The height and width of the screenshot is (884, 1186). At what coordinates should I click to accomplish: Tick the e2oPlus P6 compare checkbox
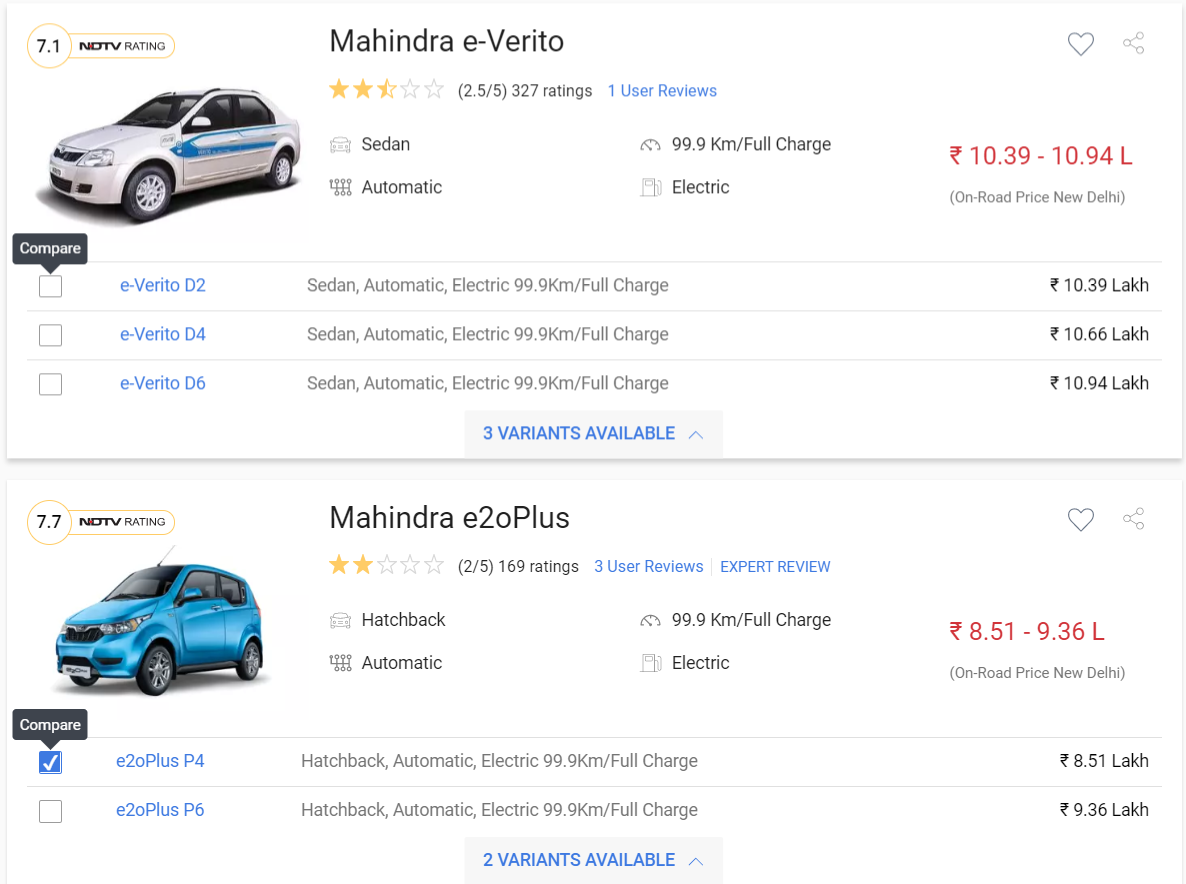coord(51,811)
